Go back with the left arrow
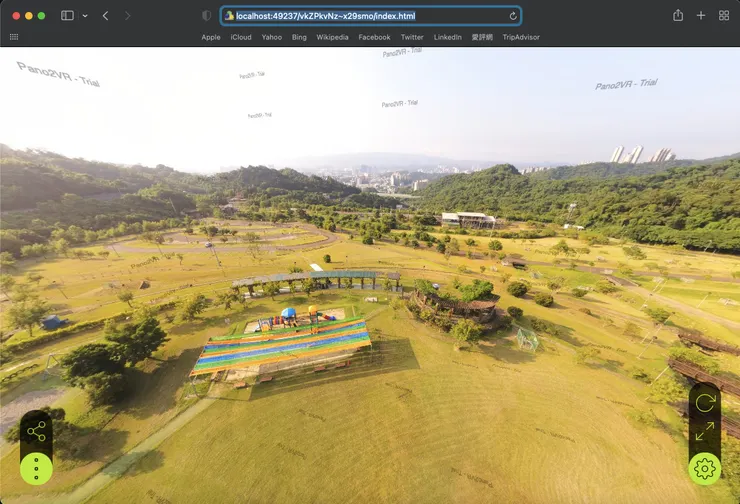 click(106, 16)
